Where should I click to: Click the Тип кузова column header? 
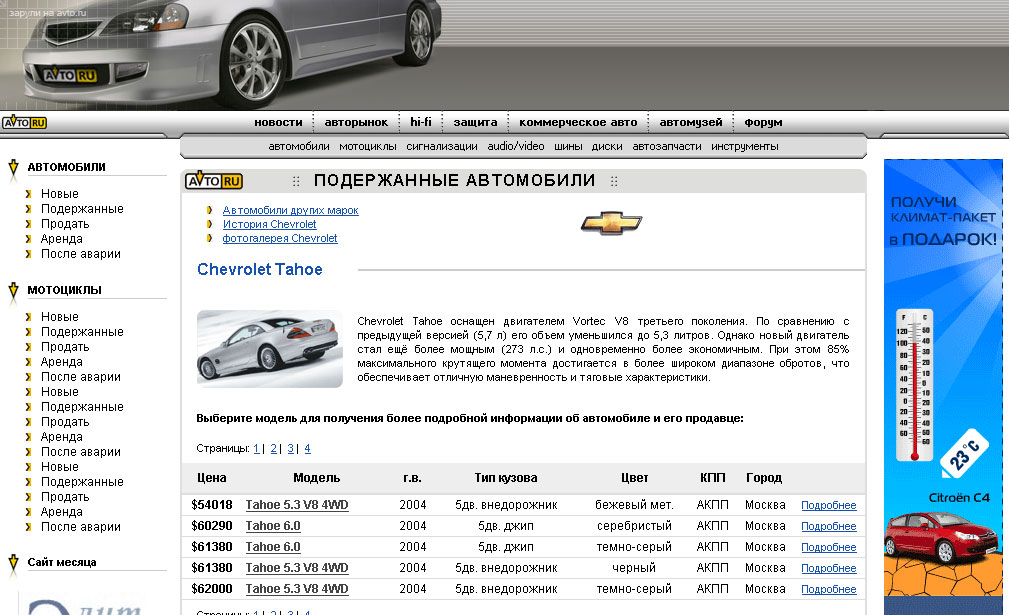(506, 478)
